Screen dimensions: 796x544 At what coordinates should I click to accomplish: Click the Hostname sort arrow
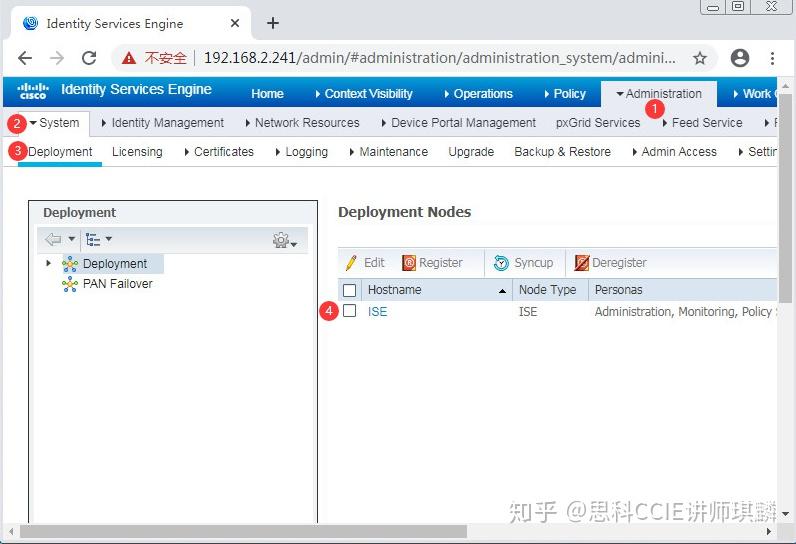point(502,291)
